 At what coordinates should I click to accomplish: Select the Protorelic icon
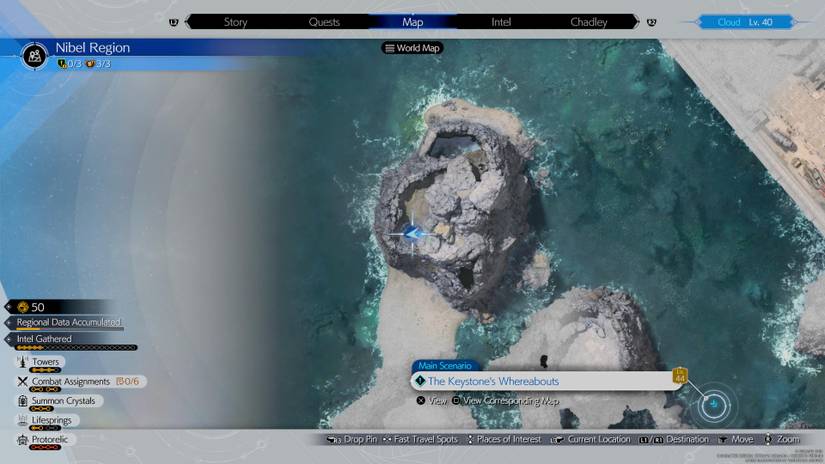click(22, 440)
